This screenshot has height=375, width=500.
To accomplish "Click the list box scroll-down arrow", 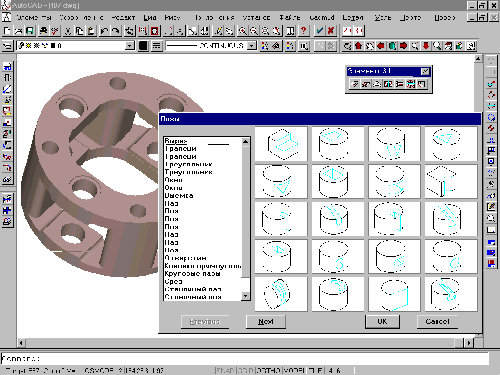I will click(x=246, y=296).
